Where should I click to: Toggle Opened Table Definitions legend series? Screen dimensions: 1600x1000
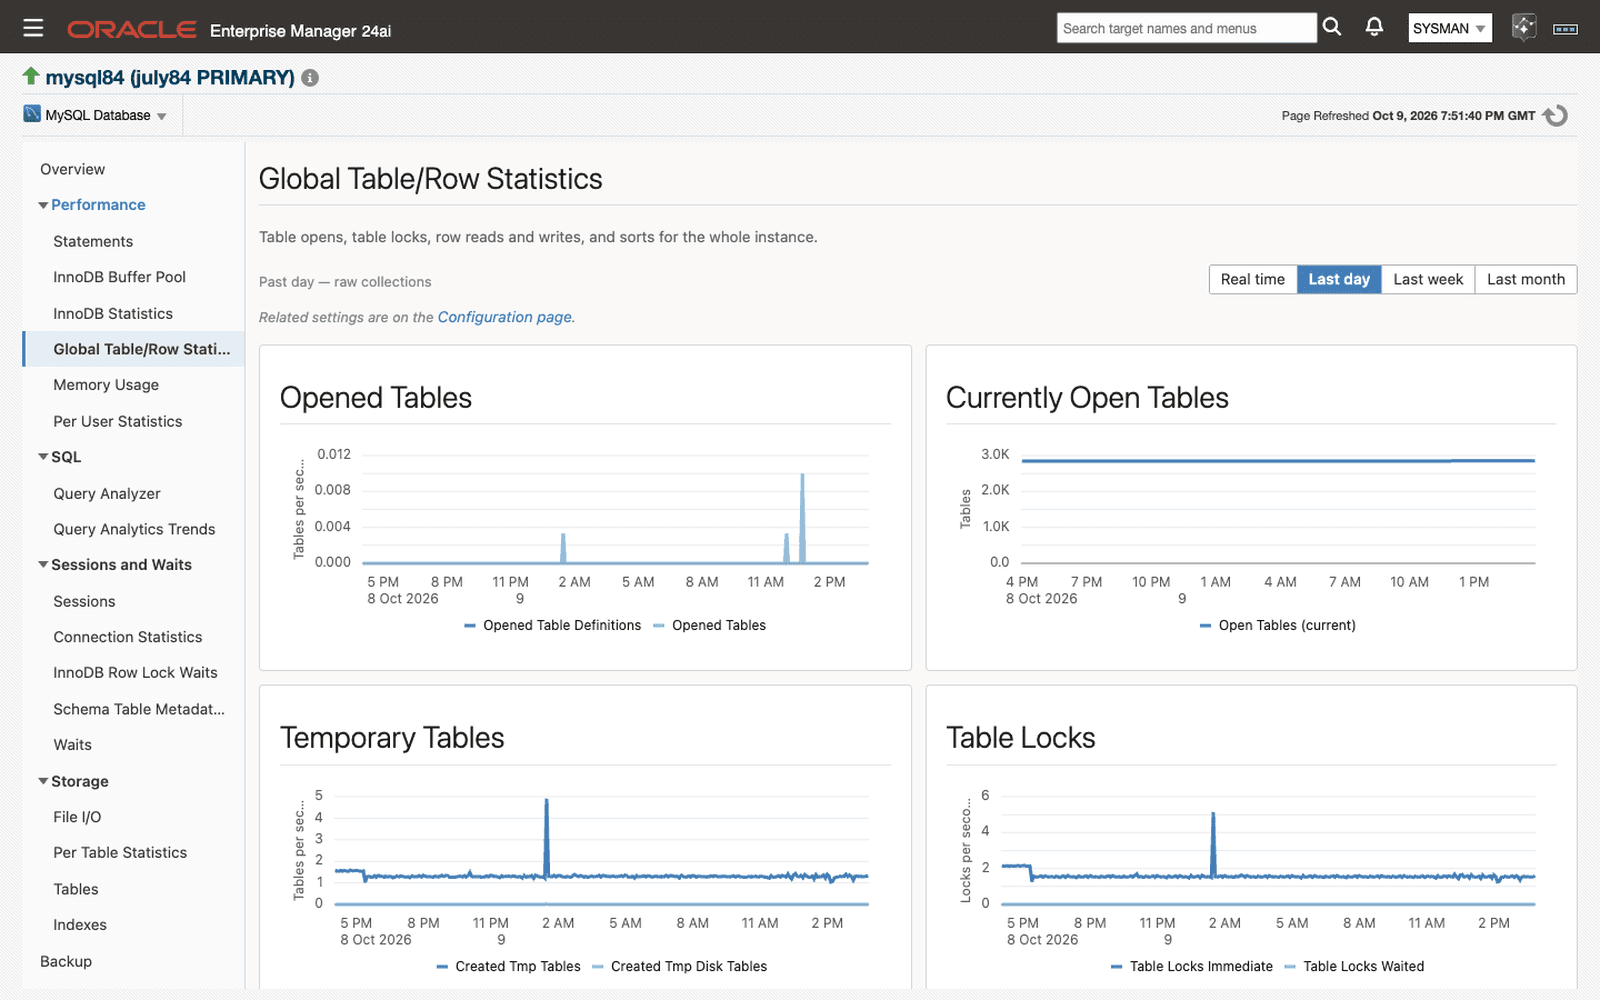click(x=553, y=625)
